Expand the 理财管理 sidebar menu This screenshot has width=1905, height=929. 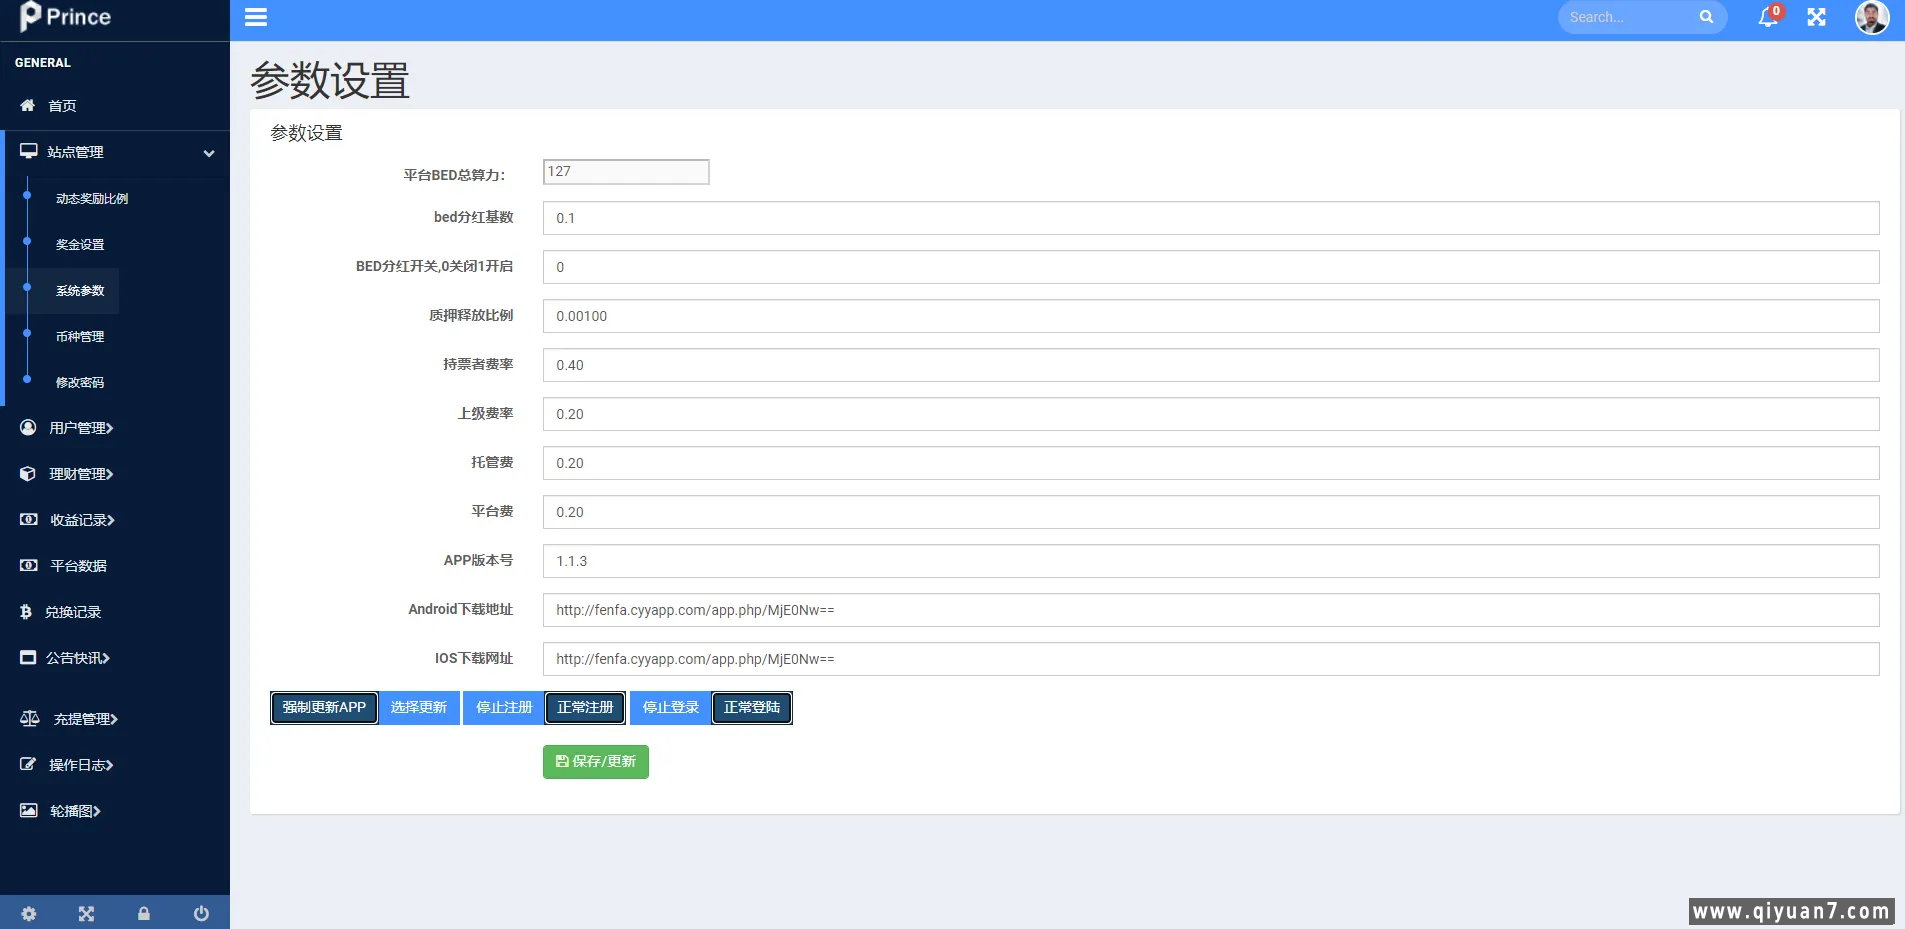81,474
